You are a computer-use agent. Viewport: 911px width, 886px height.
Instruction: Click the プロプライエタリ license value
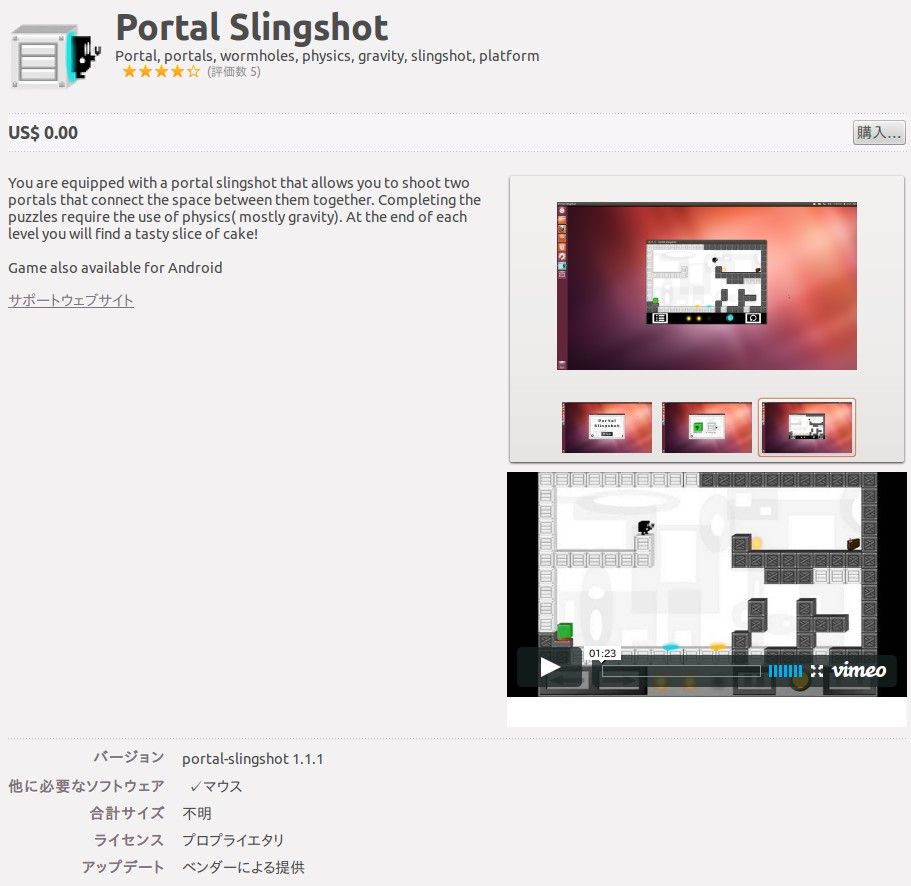pos(233,840)
